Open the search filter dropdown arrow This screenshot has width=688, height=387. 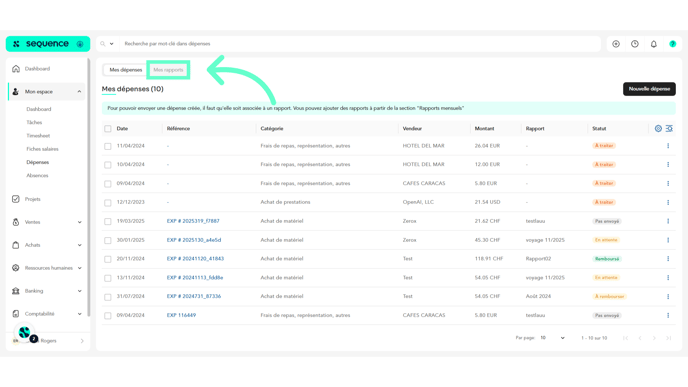tap(111, 44)
